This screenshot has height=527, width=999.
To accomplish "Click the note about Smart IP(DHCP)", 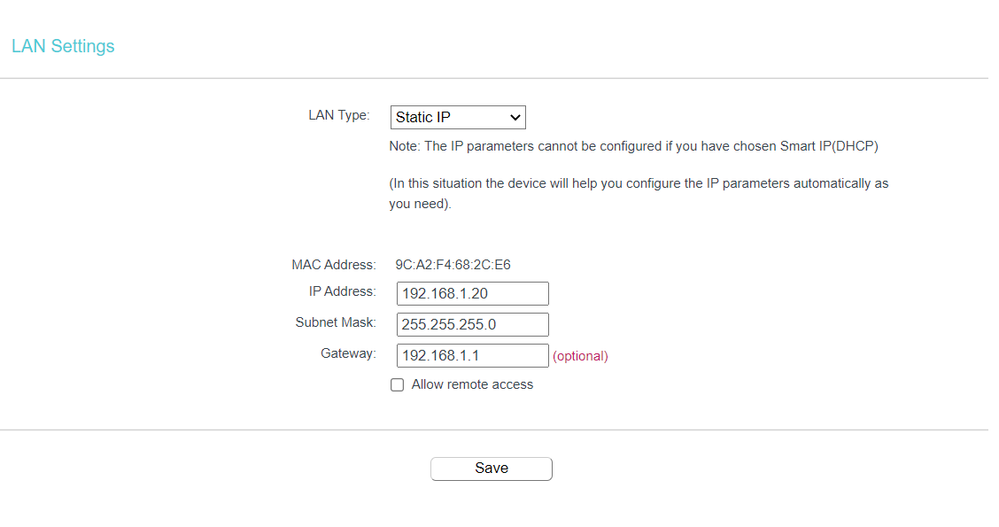I will pos(633,147).
